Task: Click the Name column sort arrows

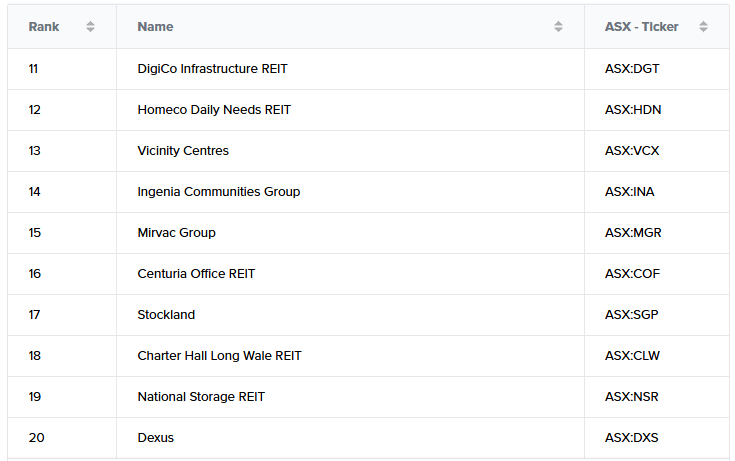Action: 558,27
